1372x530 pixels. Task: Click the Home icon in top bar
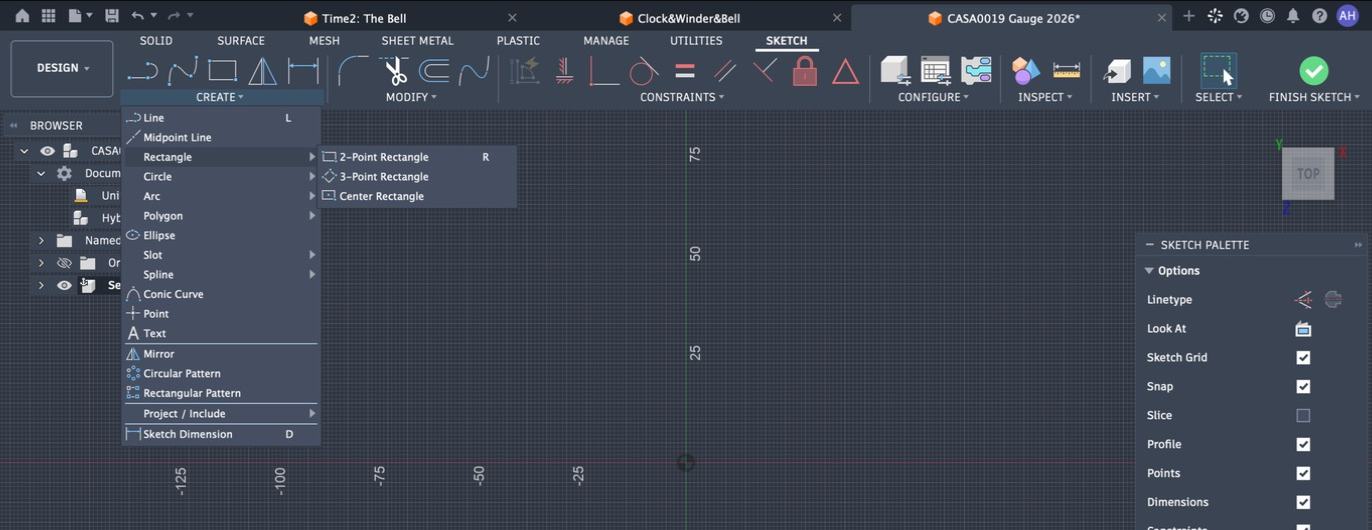click(x=21, y=16)
